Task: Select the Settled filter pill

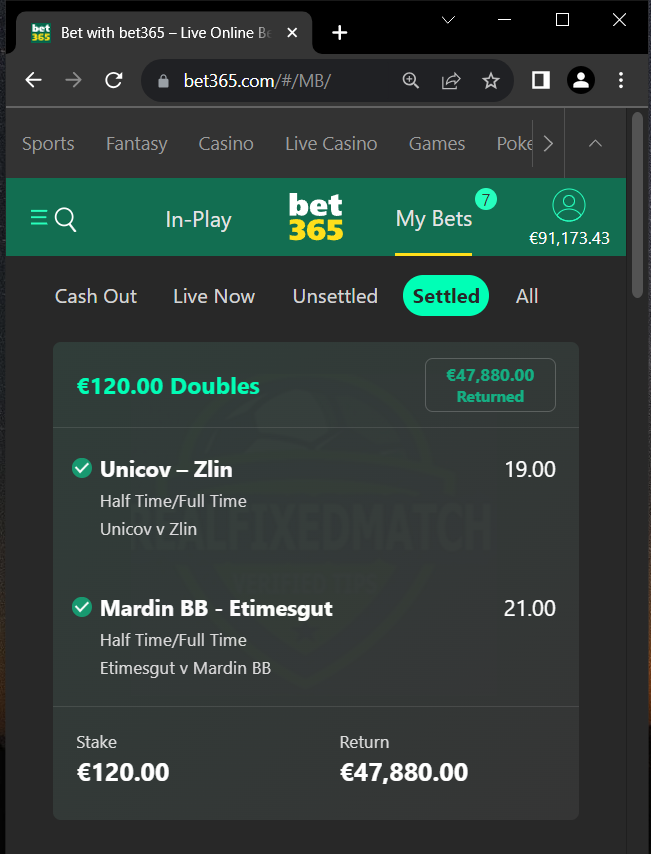Action: coord(446,296)
